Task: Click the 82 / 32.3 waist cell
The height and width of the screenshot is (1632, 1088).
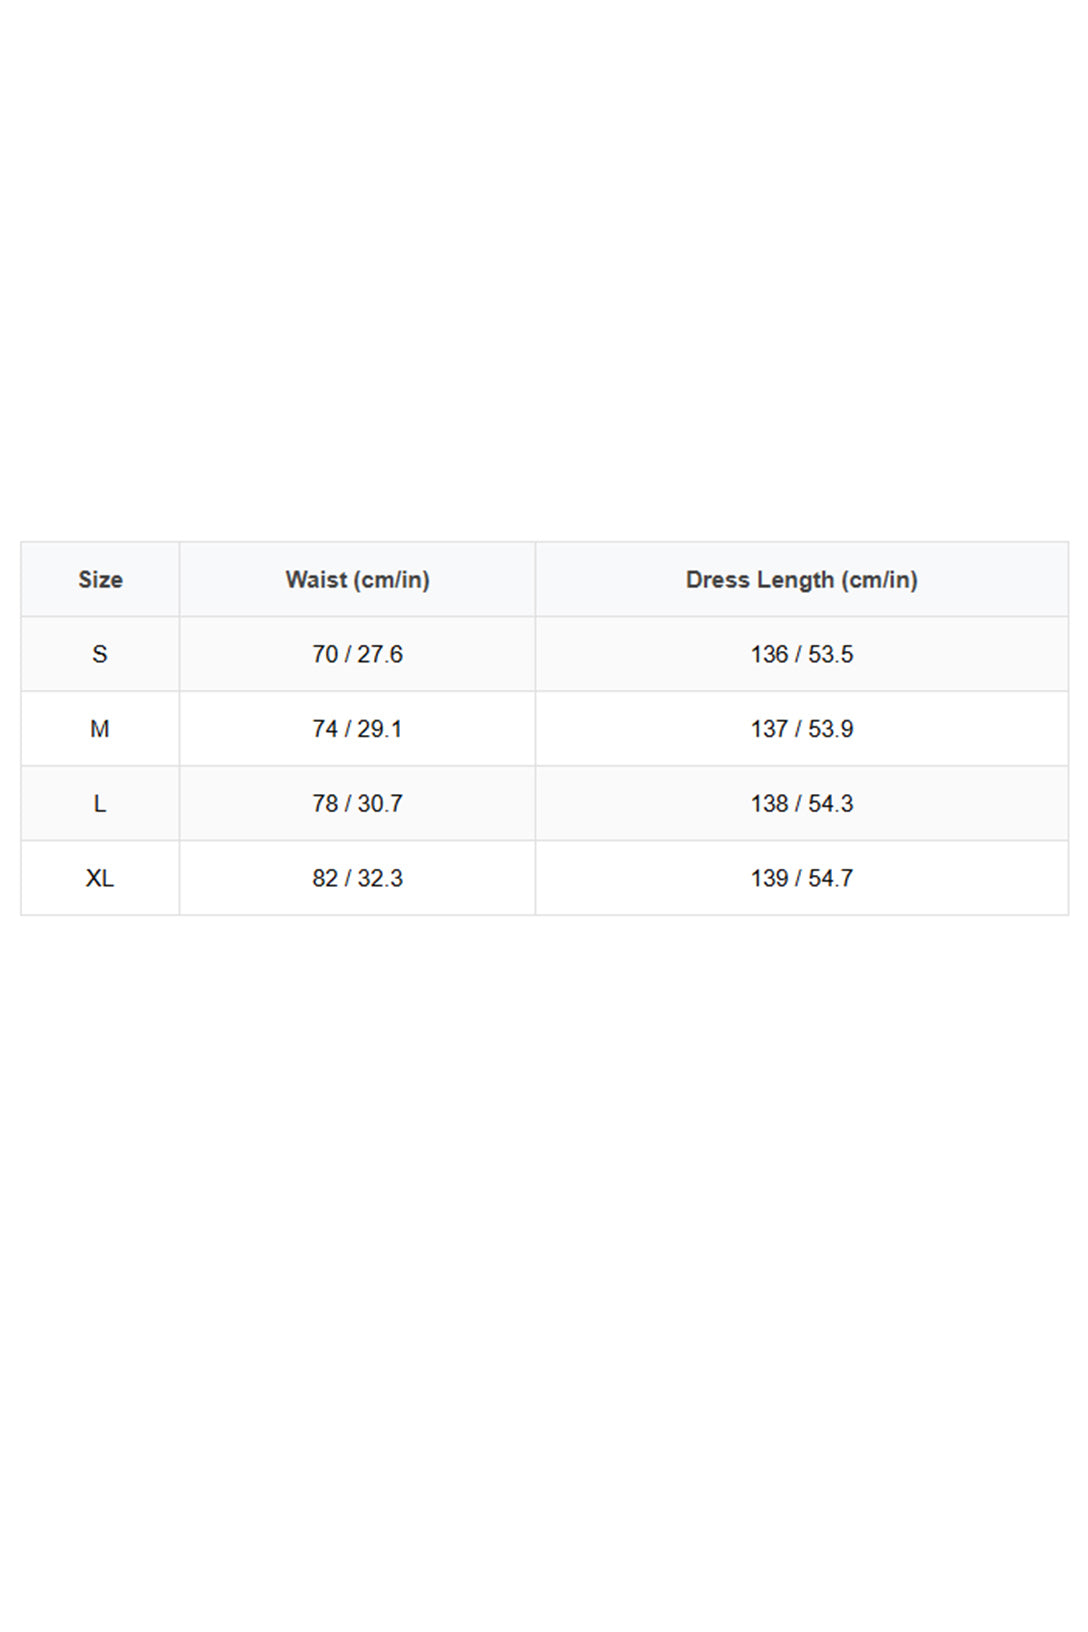Action: coord(357,878)
